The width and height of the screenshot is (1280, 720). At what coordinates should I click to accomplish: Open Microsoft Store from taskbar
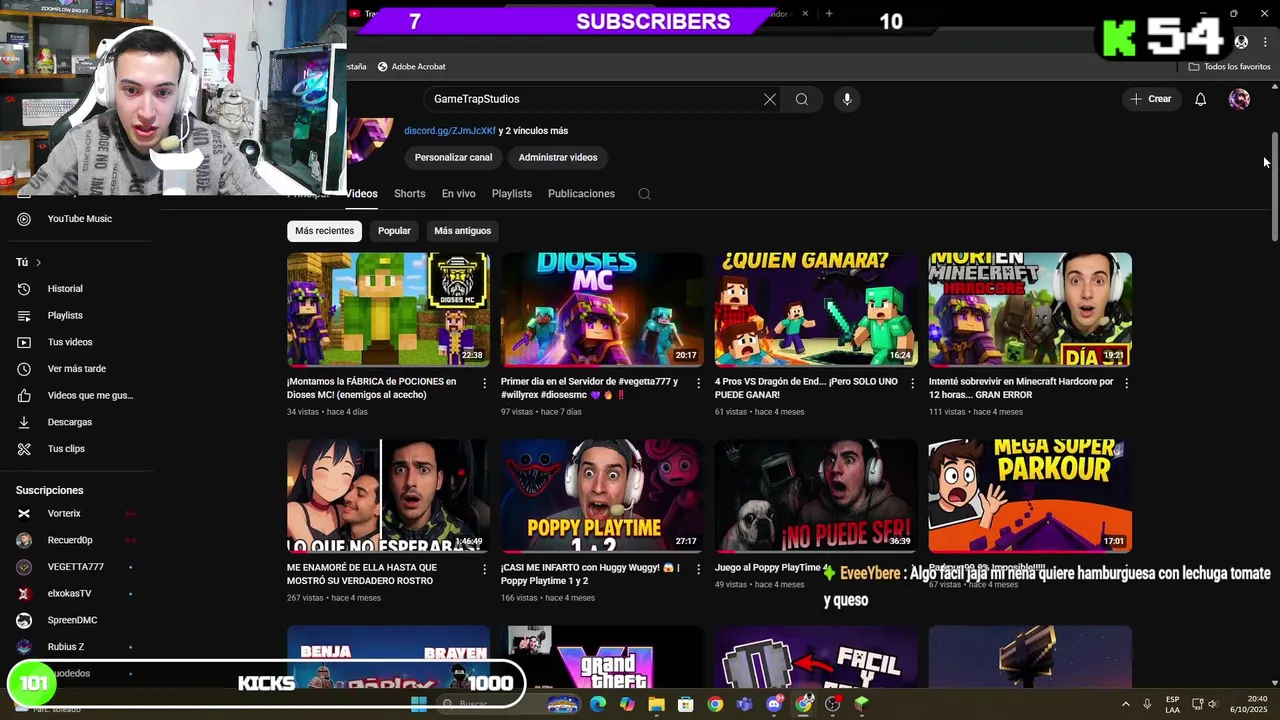686,704
